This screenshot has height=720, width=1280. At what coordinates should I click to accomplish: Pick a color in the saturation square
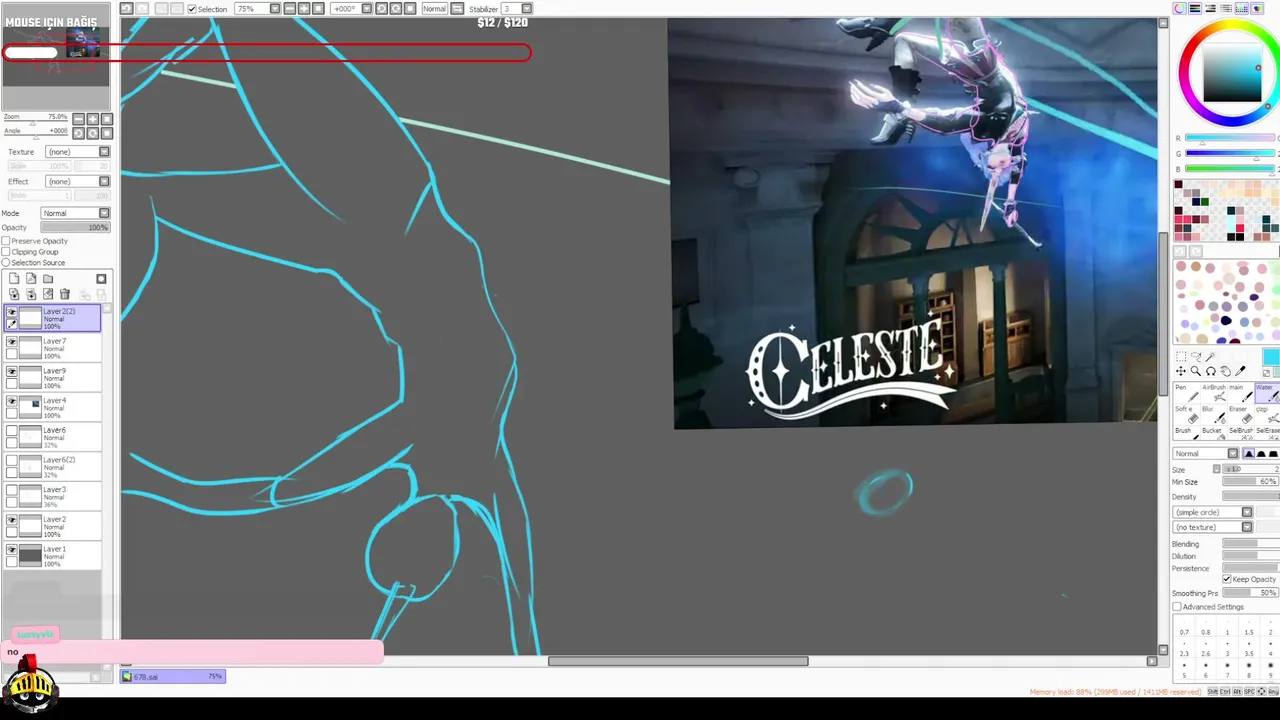point(1232,73)
